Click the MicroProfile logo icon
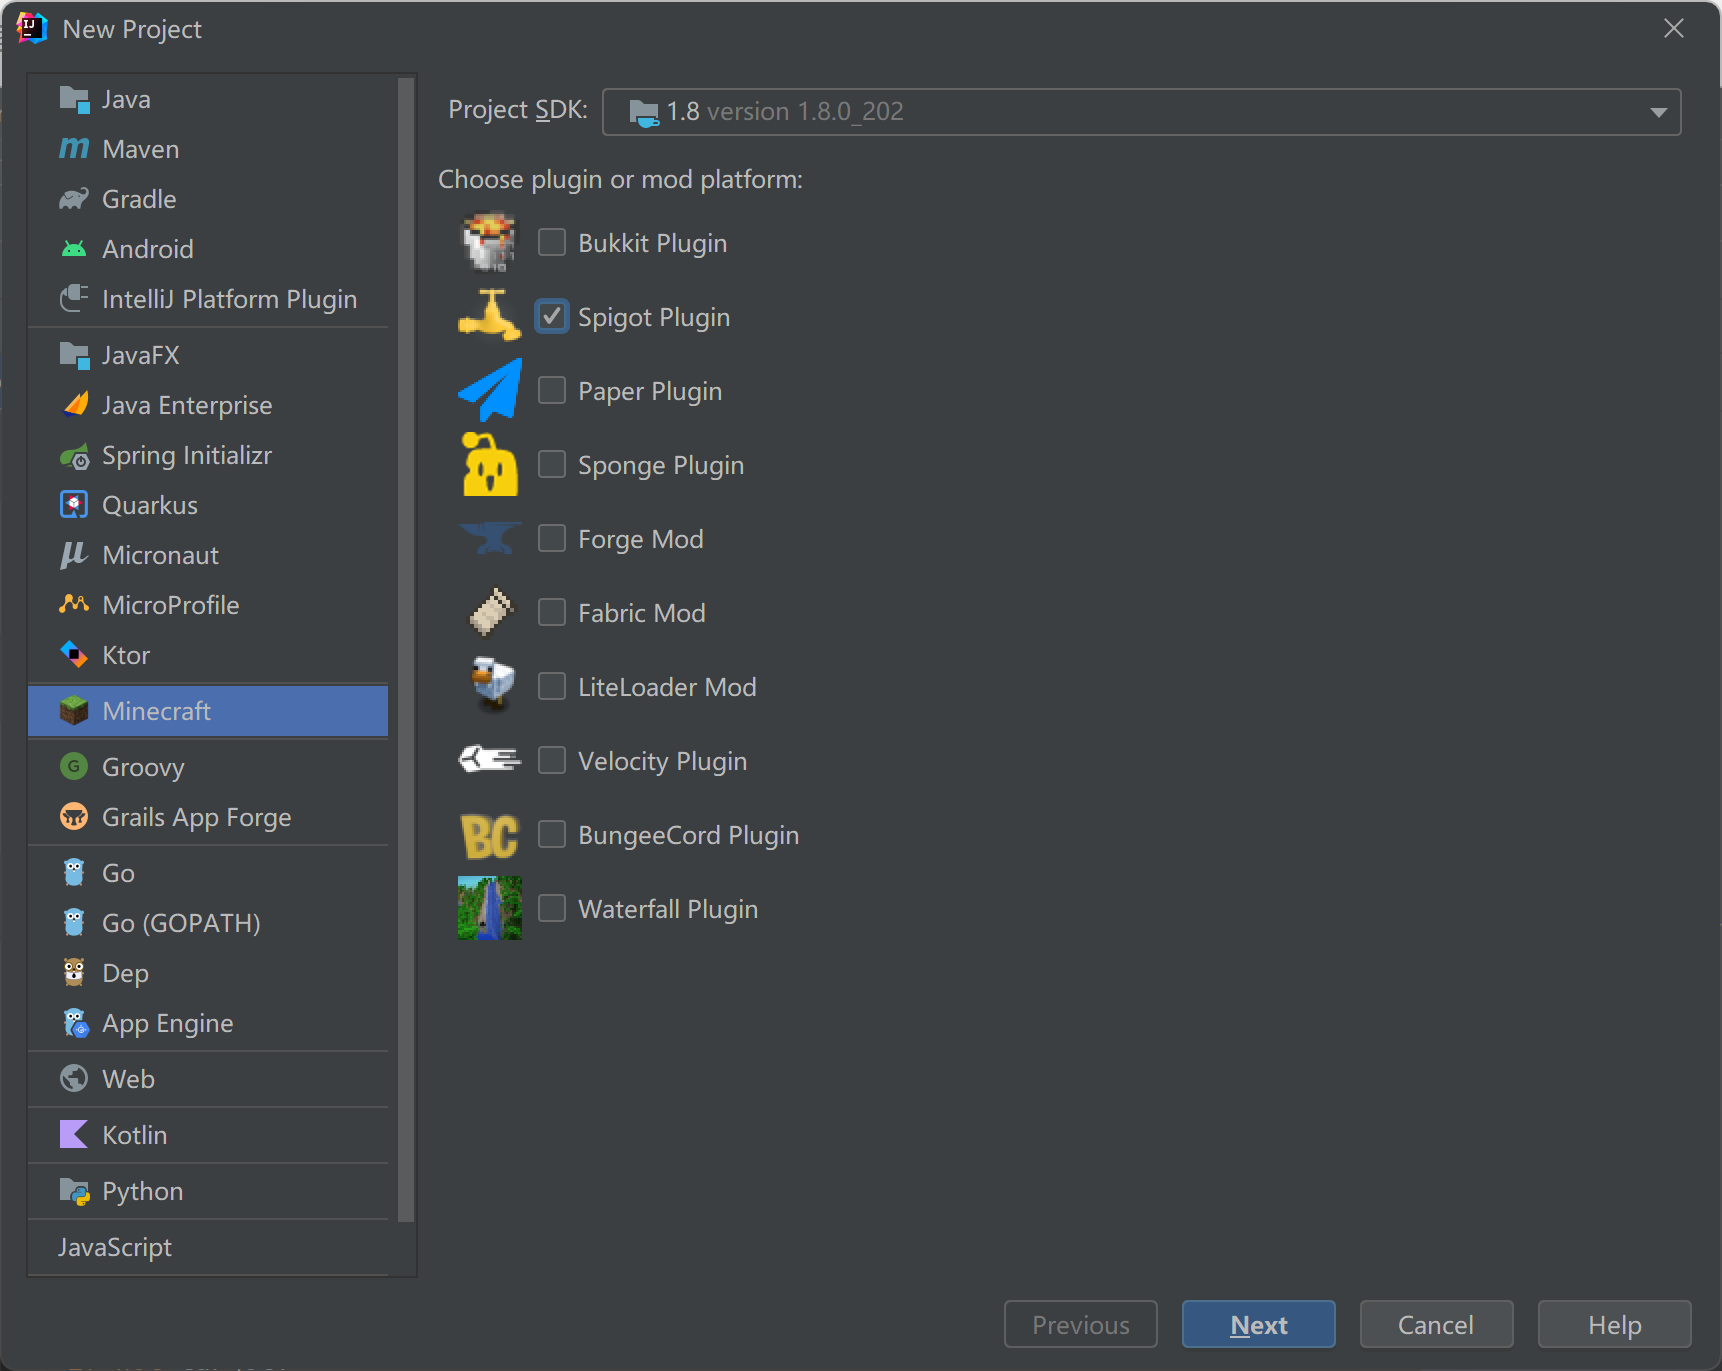 click(74, 604)
